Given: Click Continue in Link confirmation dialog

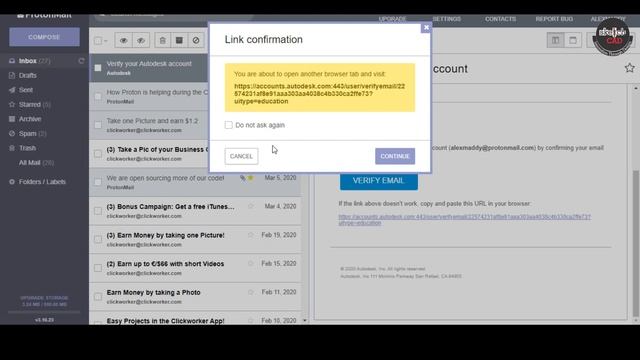Looking at the screenshot, I should coord(395,156).
